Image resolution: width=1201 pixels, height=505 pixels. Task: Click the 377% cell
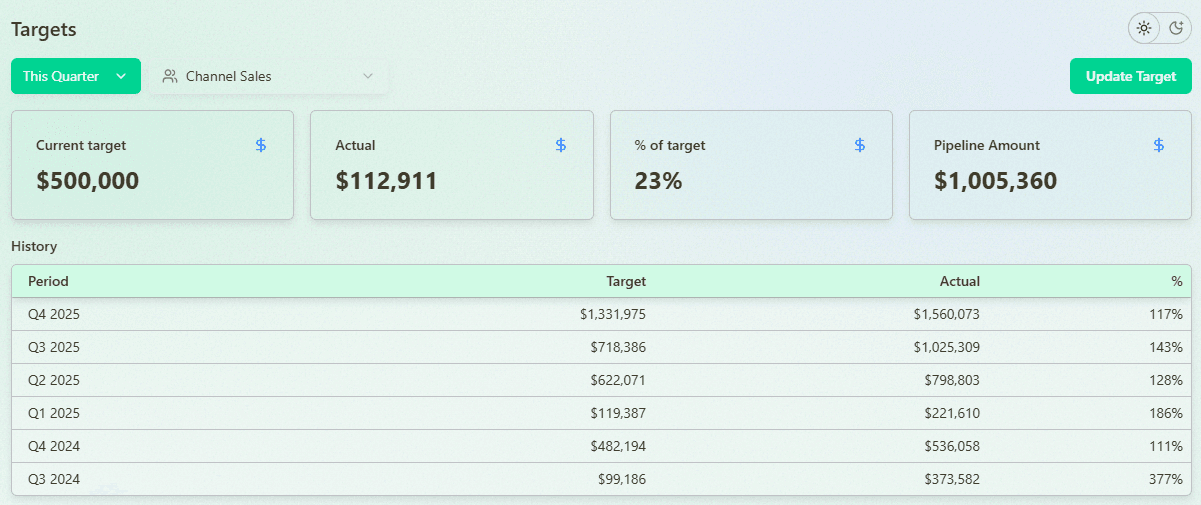[x=1166, y=479]
